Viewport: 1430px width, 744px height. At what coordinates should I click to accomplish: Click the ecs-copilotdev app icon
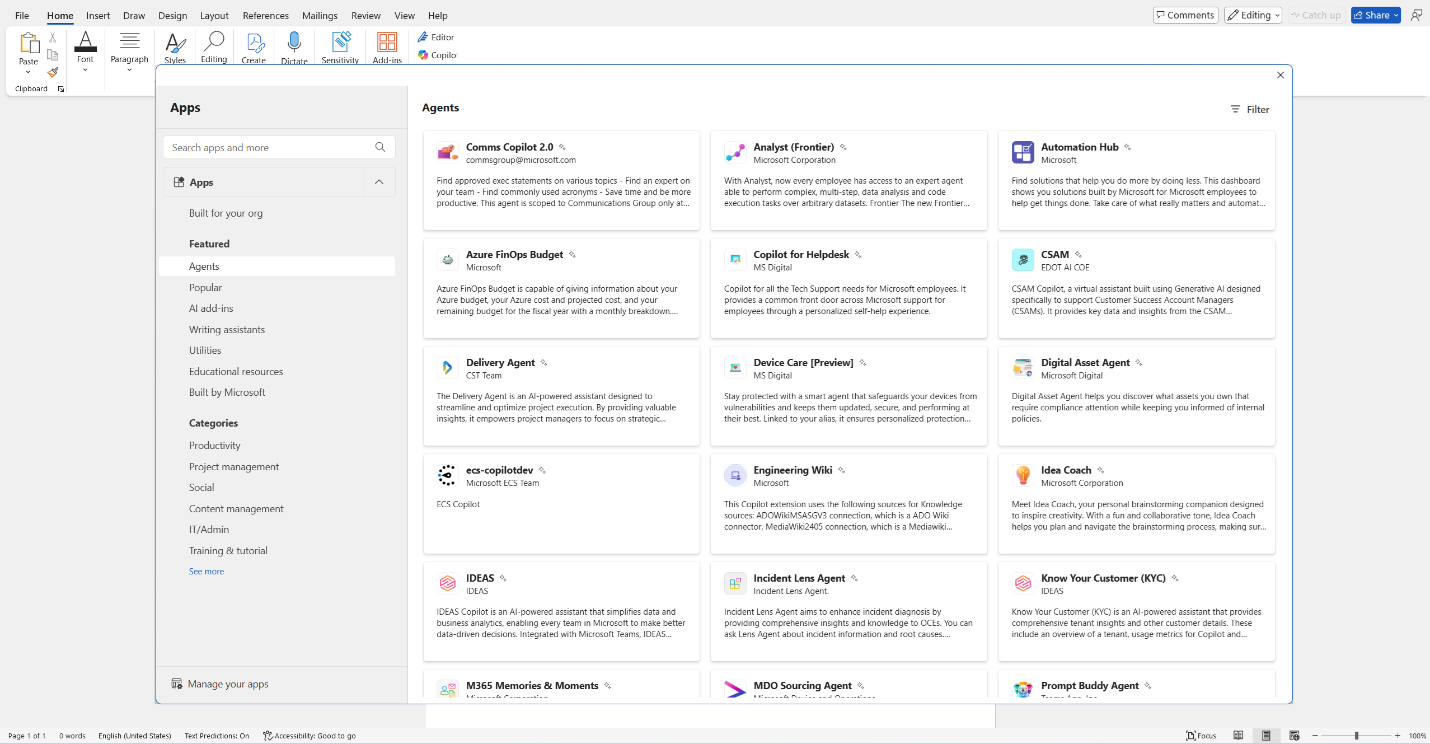447,476
